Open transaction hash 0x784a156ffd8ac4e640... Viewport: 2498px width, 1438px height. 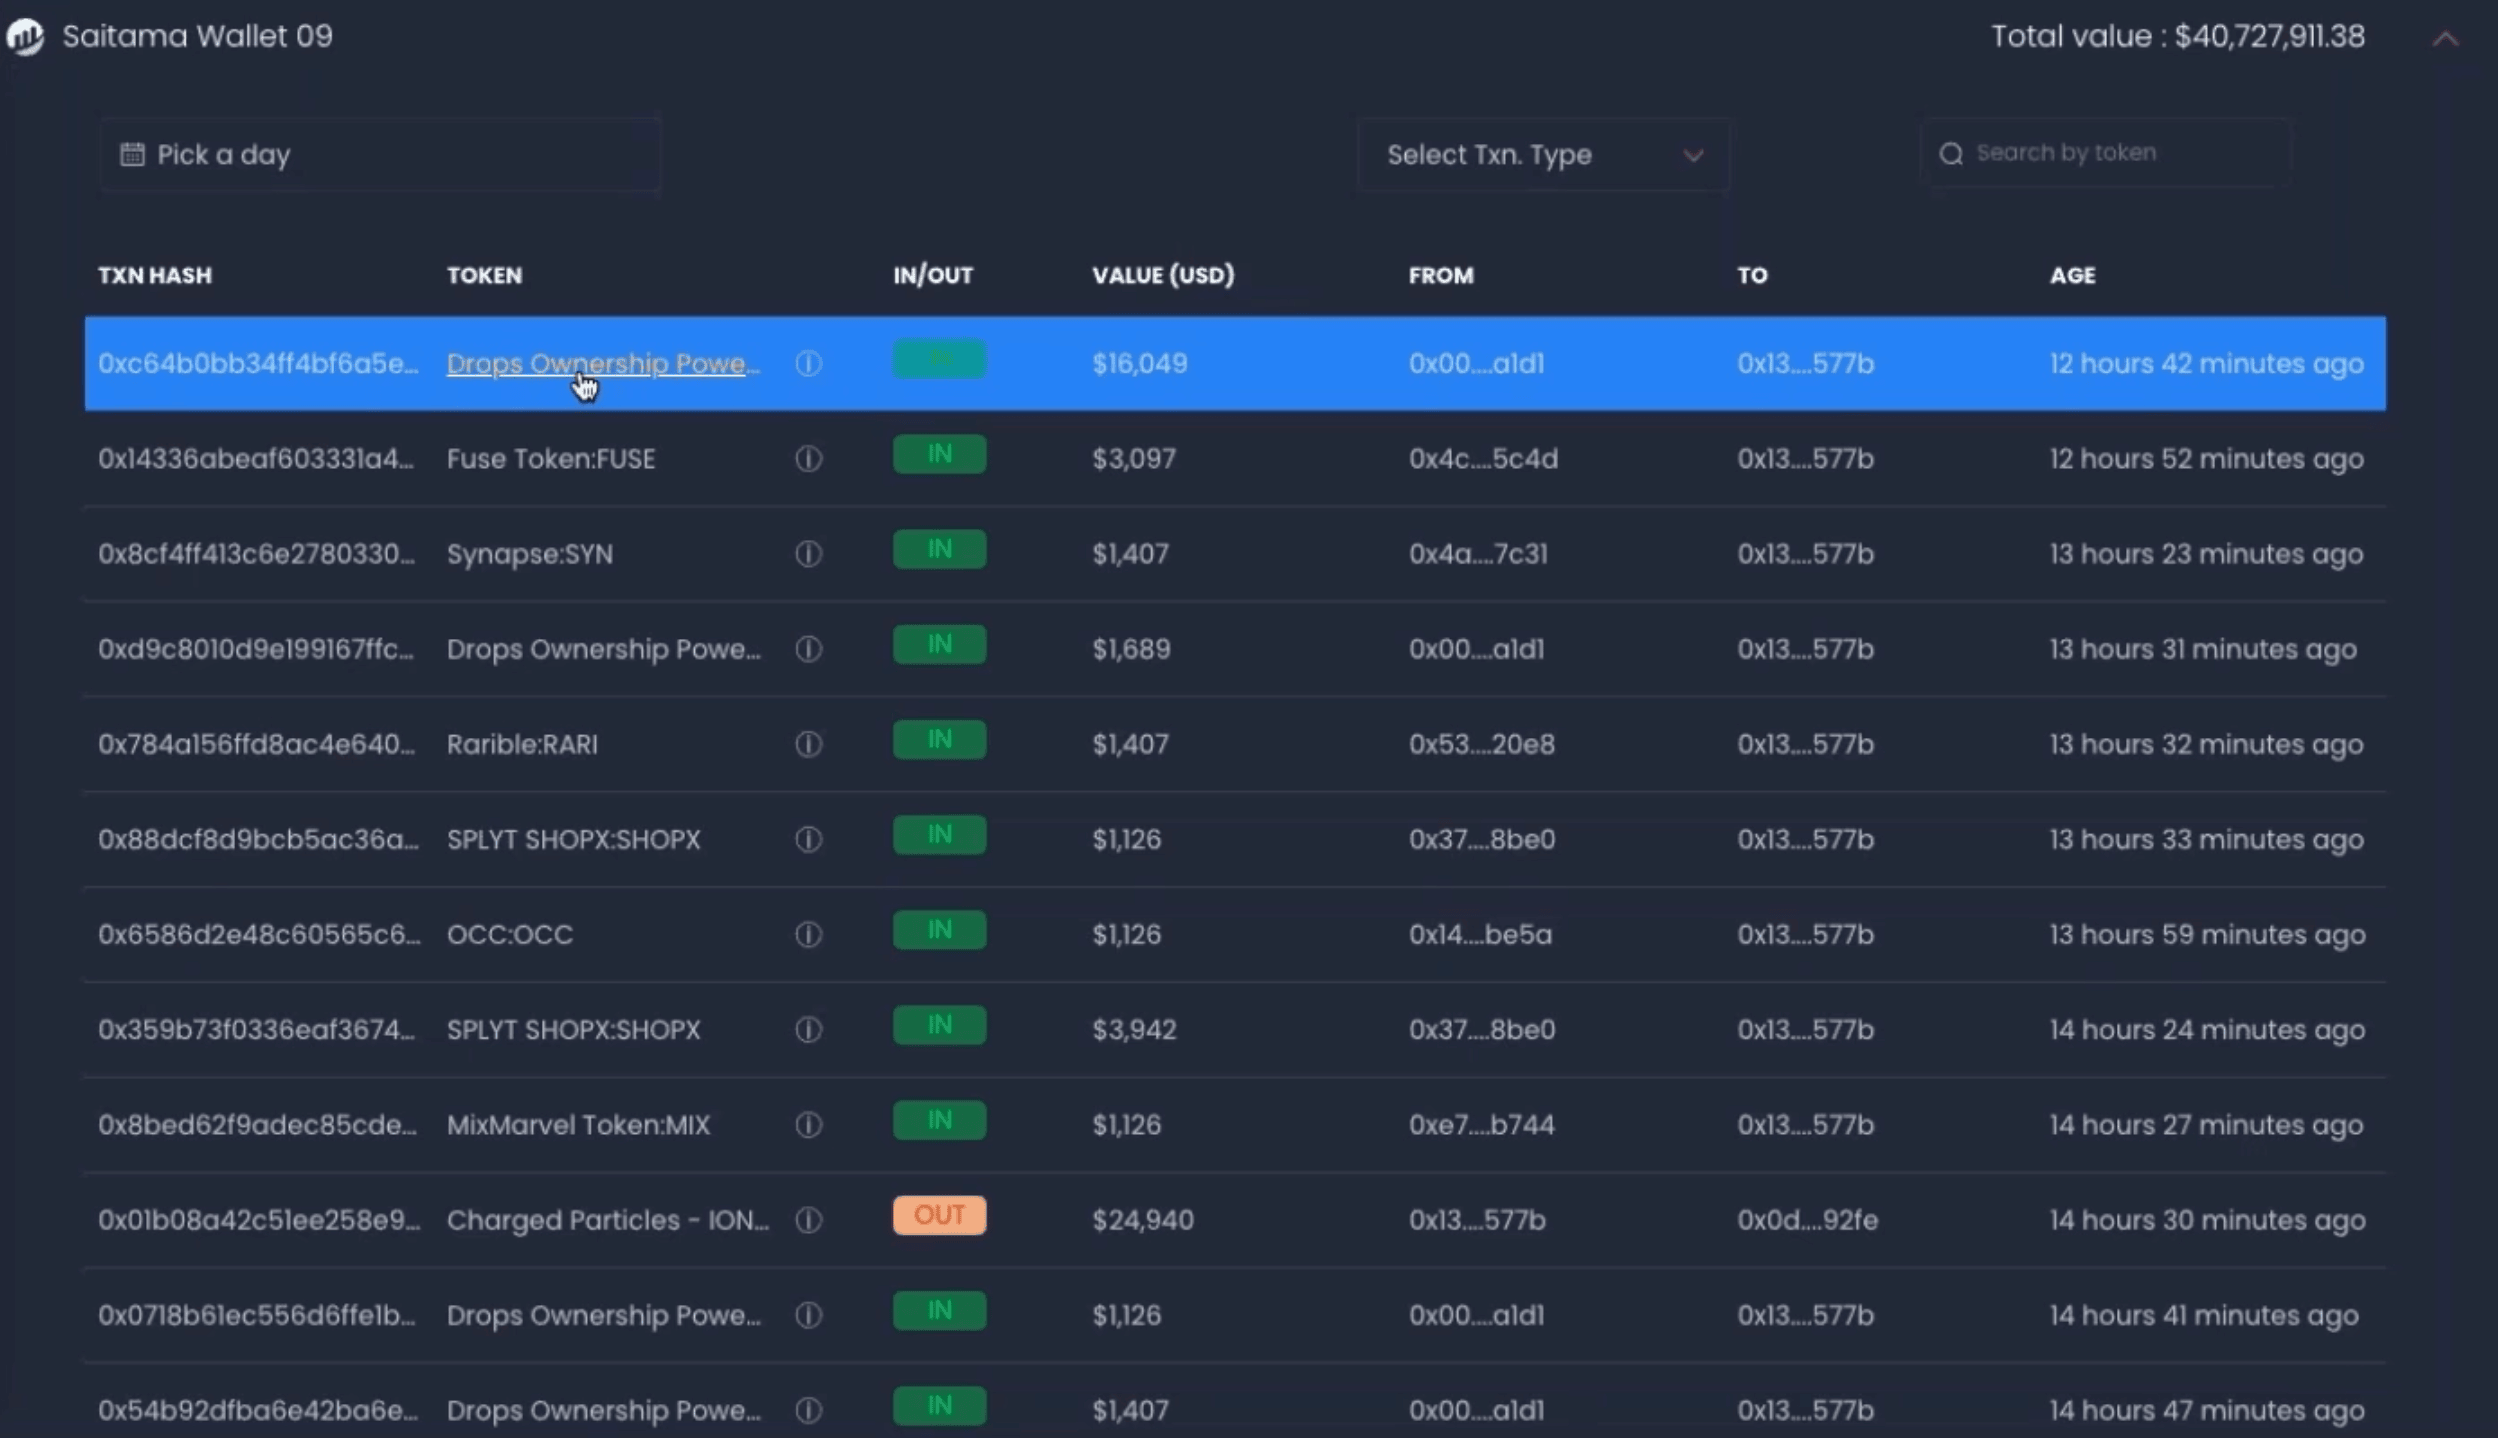click(x=256, y=744)
